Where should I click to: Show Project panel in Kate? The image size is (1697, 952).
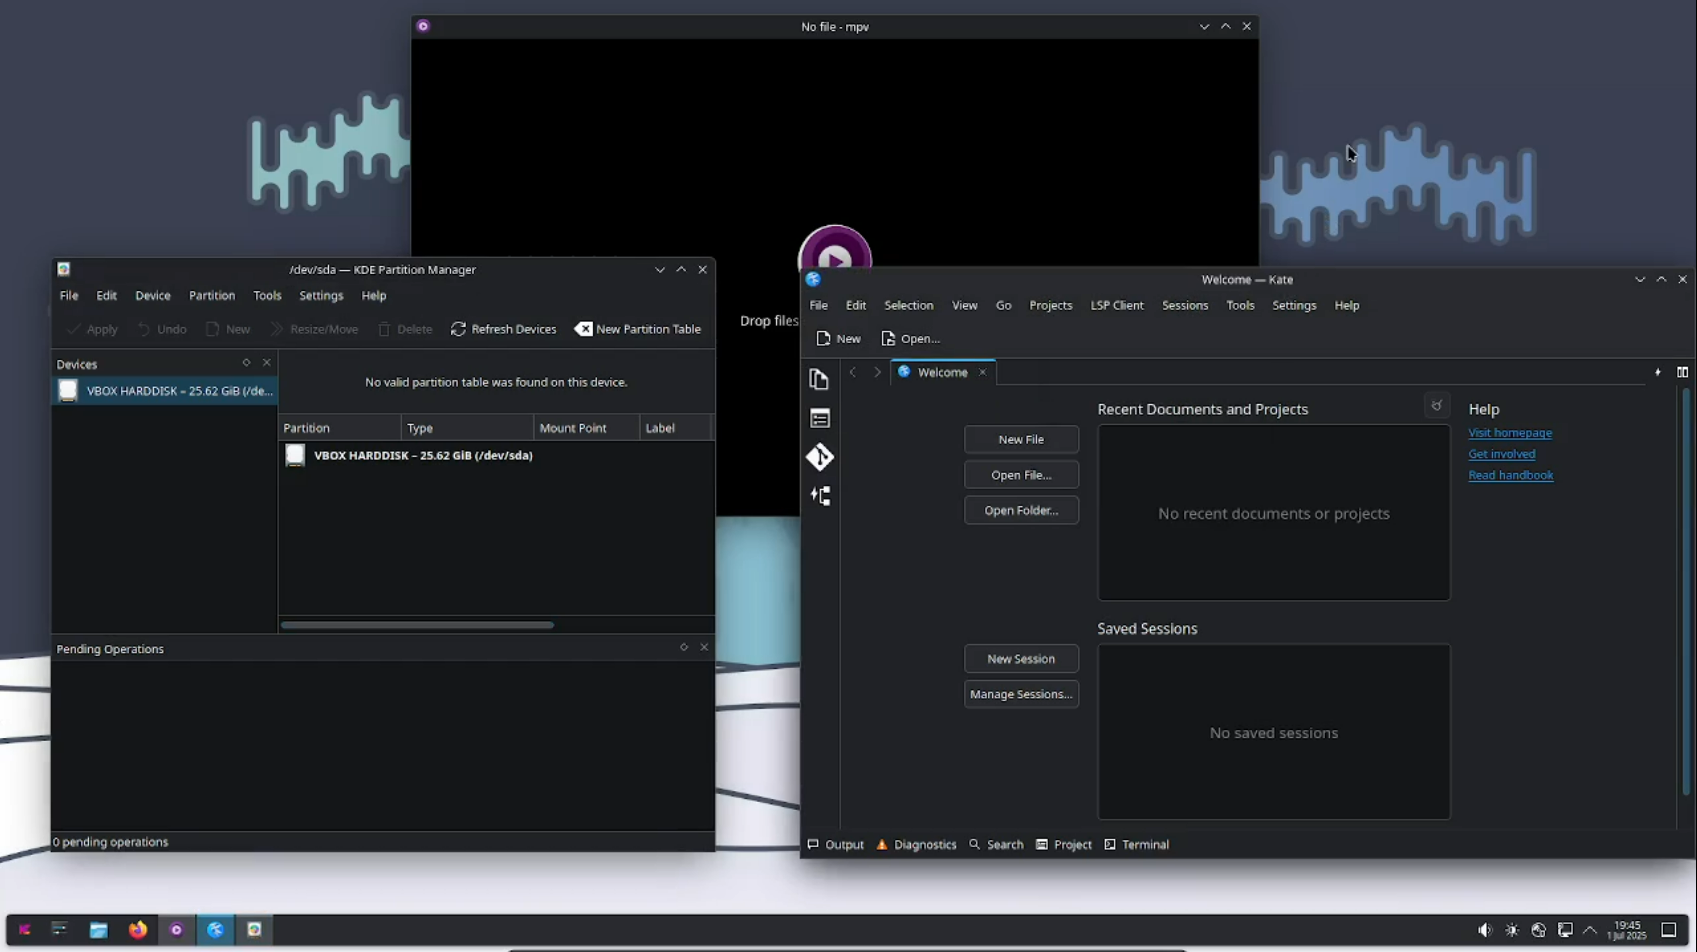[x=1064, y=845]
